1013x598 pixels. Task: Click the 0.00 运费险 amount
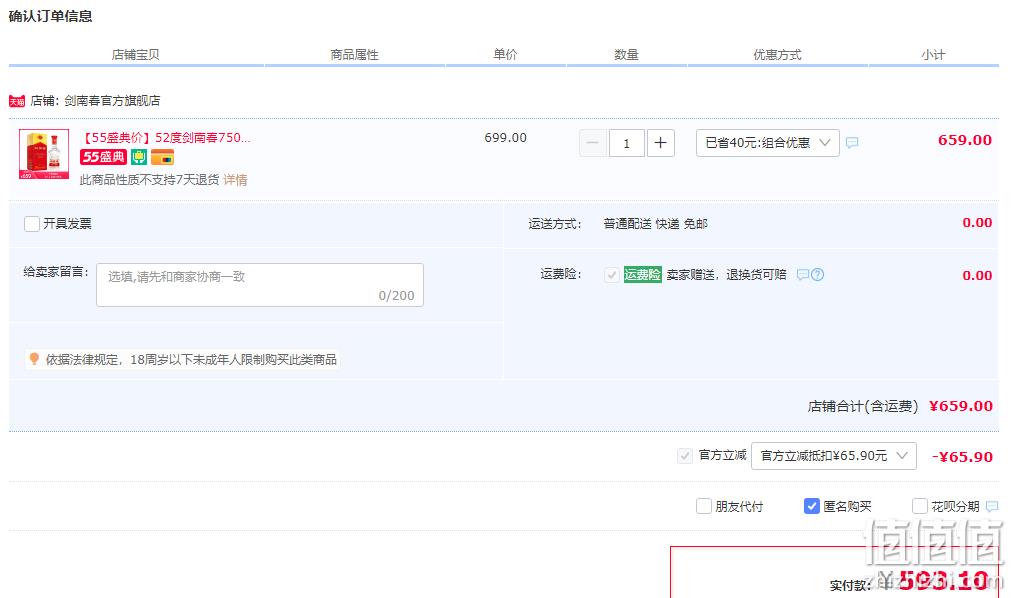click(977, 276)
